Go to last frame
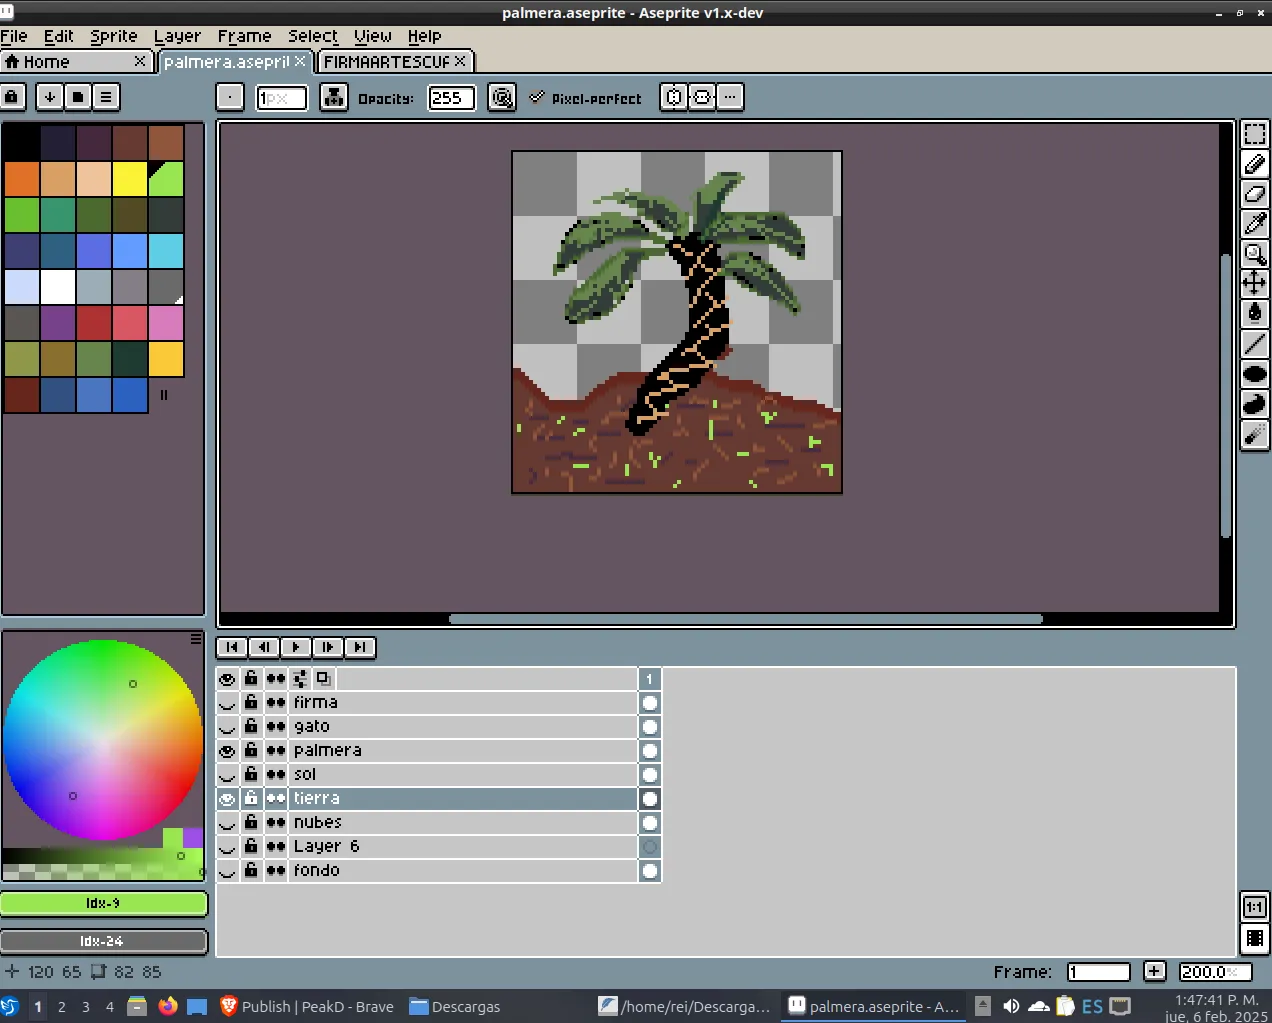 (360, 647)
